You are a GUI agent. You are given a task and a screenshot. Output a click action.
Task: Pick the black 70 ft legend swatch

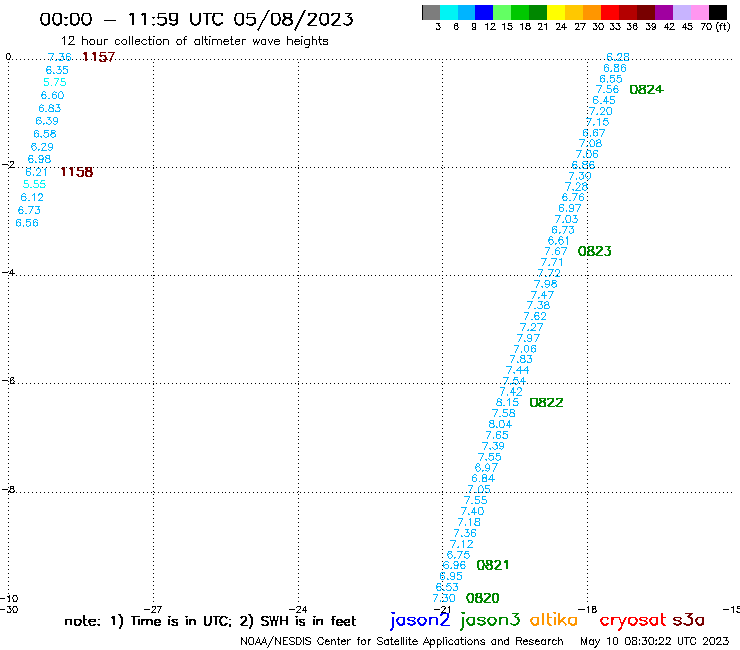[718, 12]
